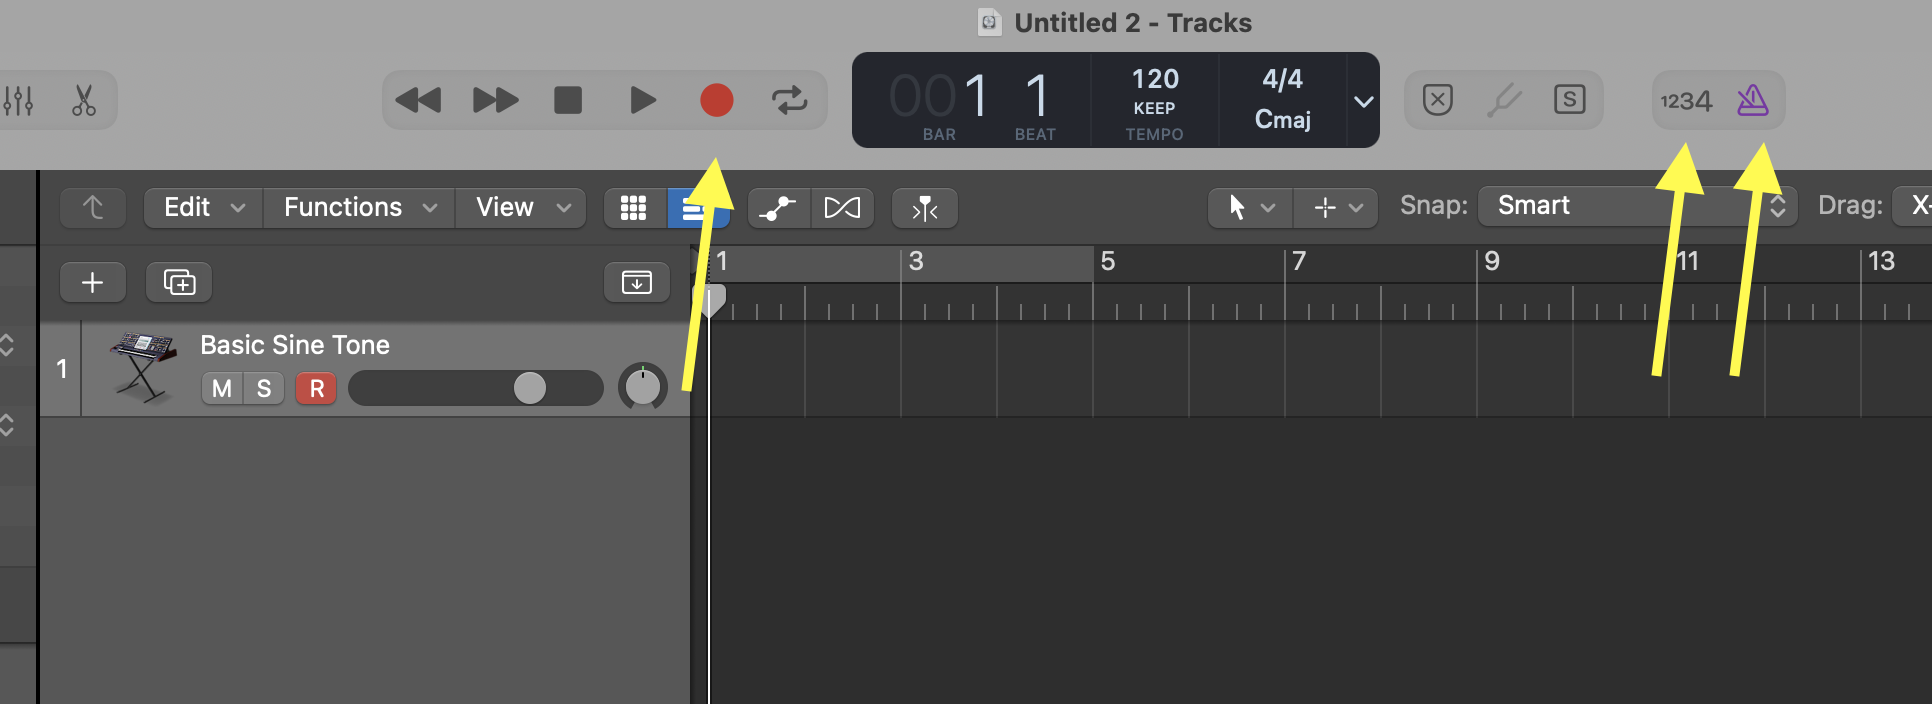Add a new track with plus button
The width and height of the screenshot is (1932, 704).
tap(92, 282)
